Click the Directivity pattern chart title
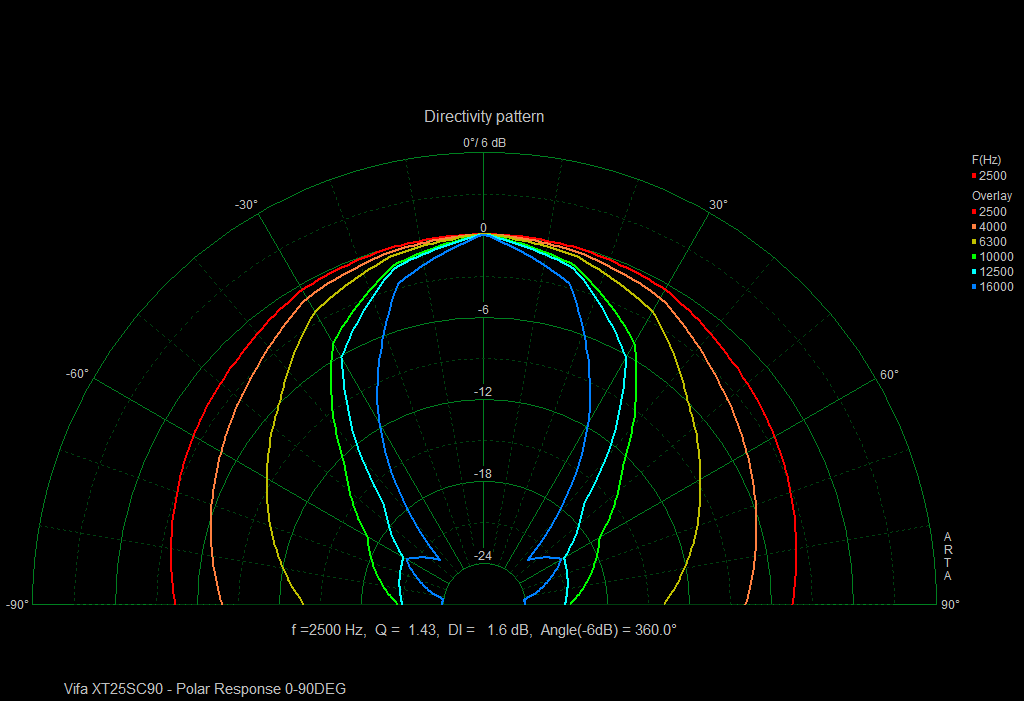This screenshot has width=1024, height=701. [x=484, y=117]
